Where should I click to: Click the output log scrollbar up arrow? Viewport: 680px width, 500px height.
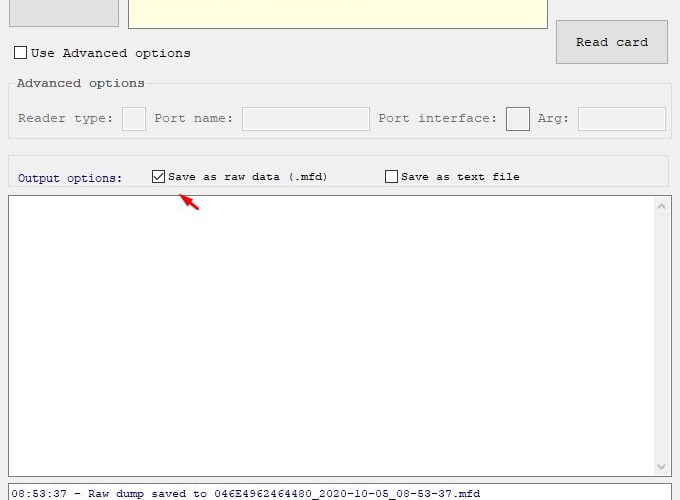click(661, 206)
